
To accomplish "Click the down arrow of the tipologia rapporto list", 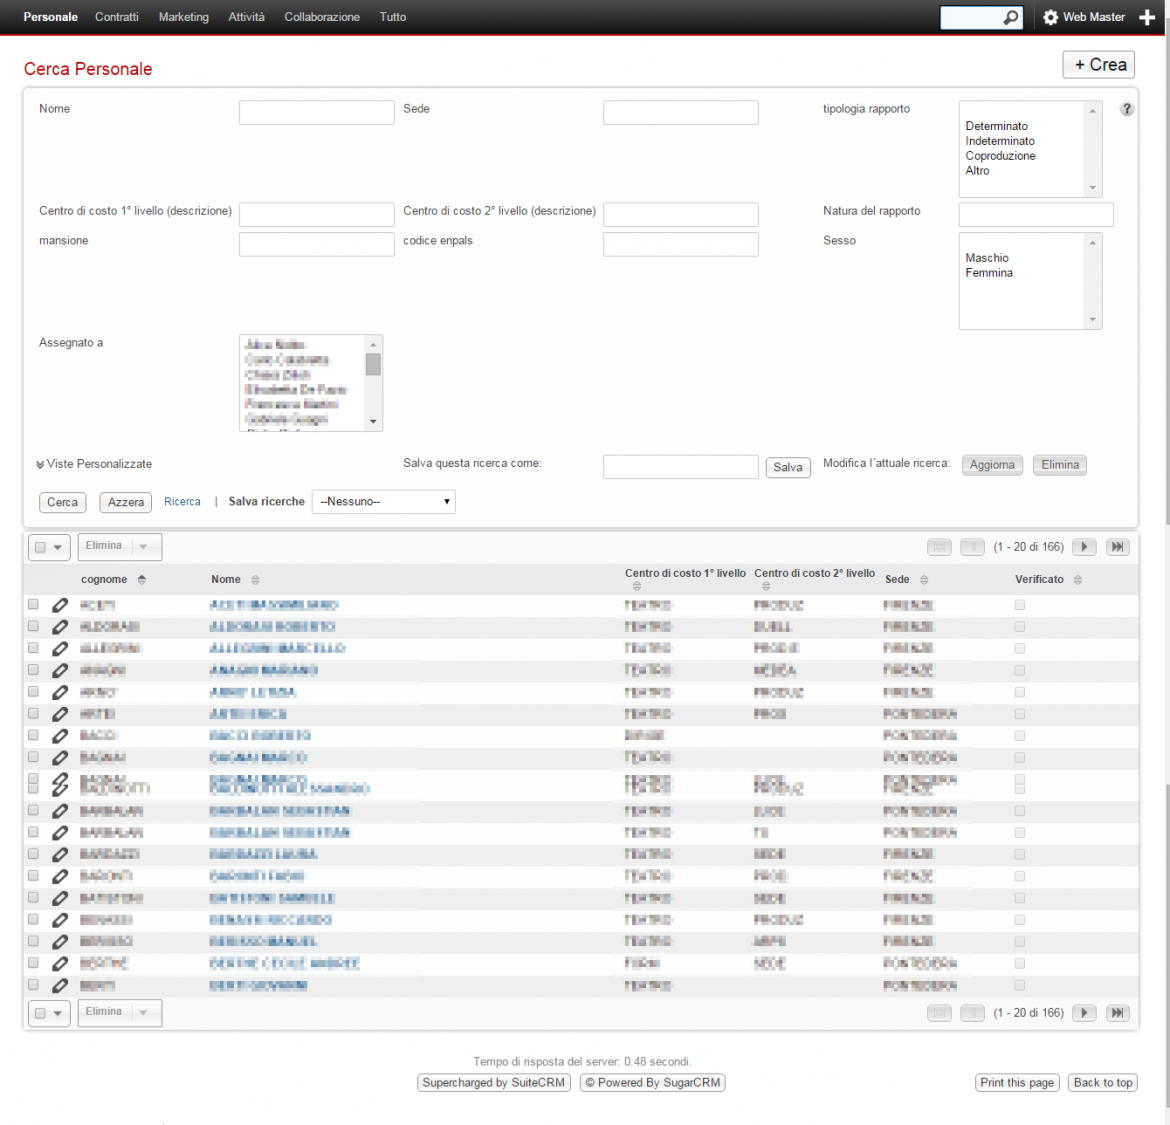I will (1092, 188).
